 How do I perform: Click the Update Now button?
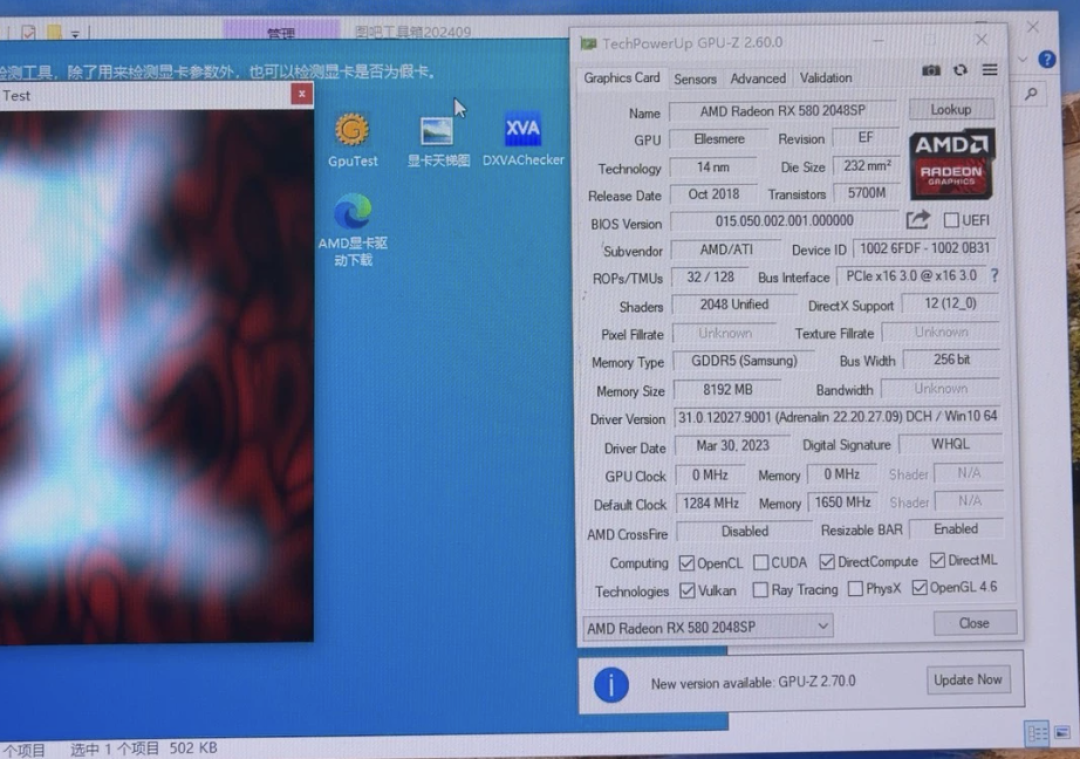click(968, 680)
